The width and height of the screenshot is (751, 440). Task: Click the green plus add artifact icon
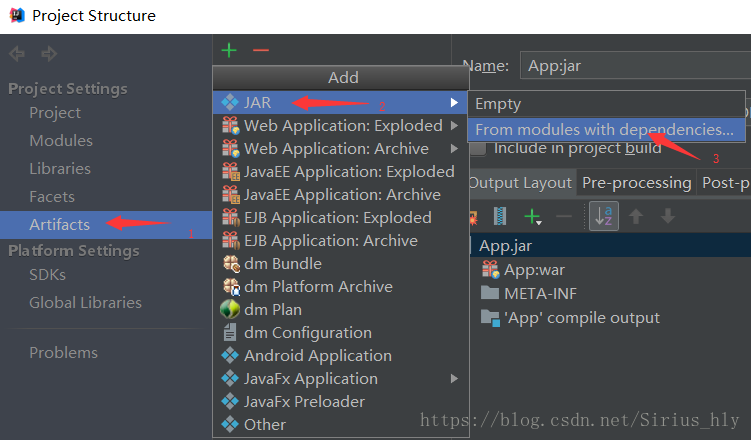pos(229,50)
